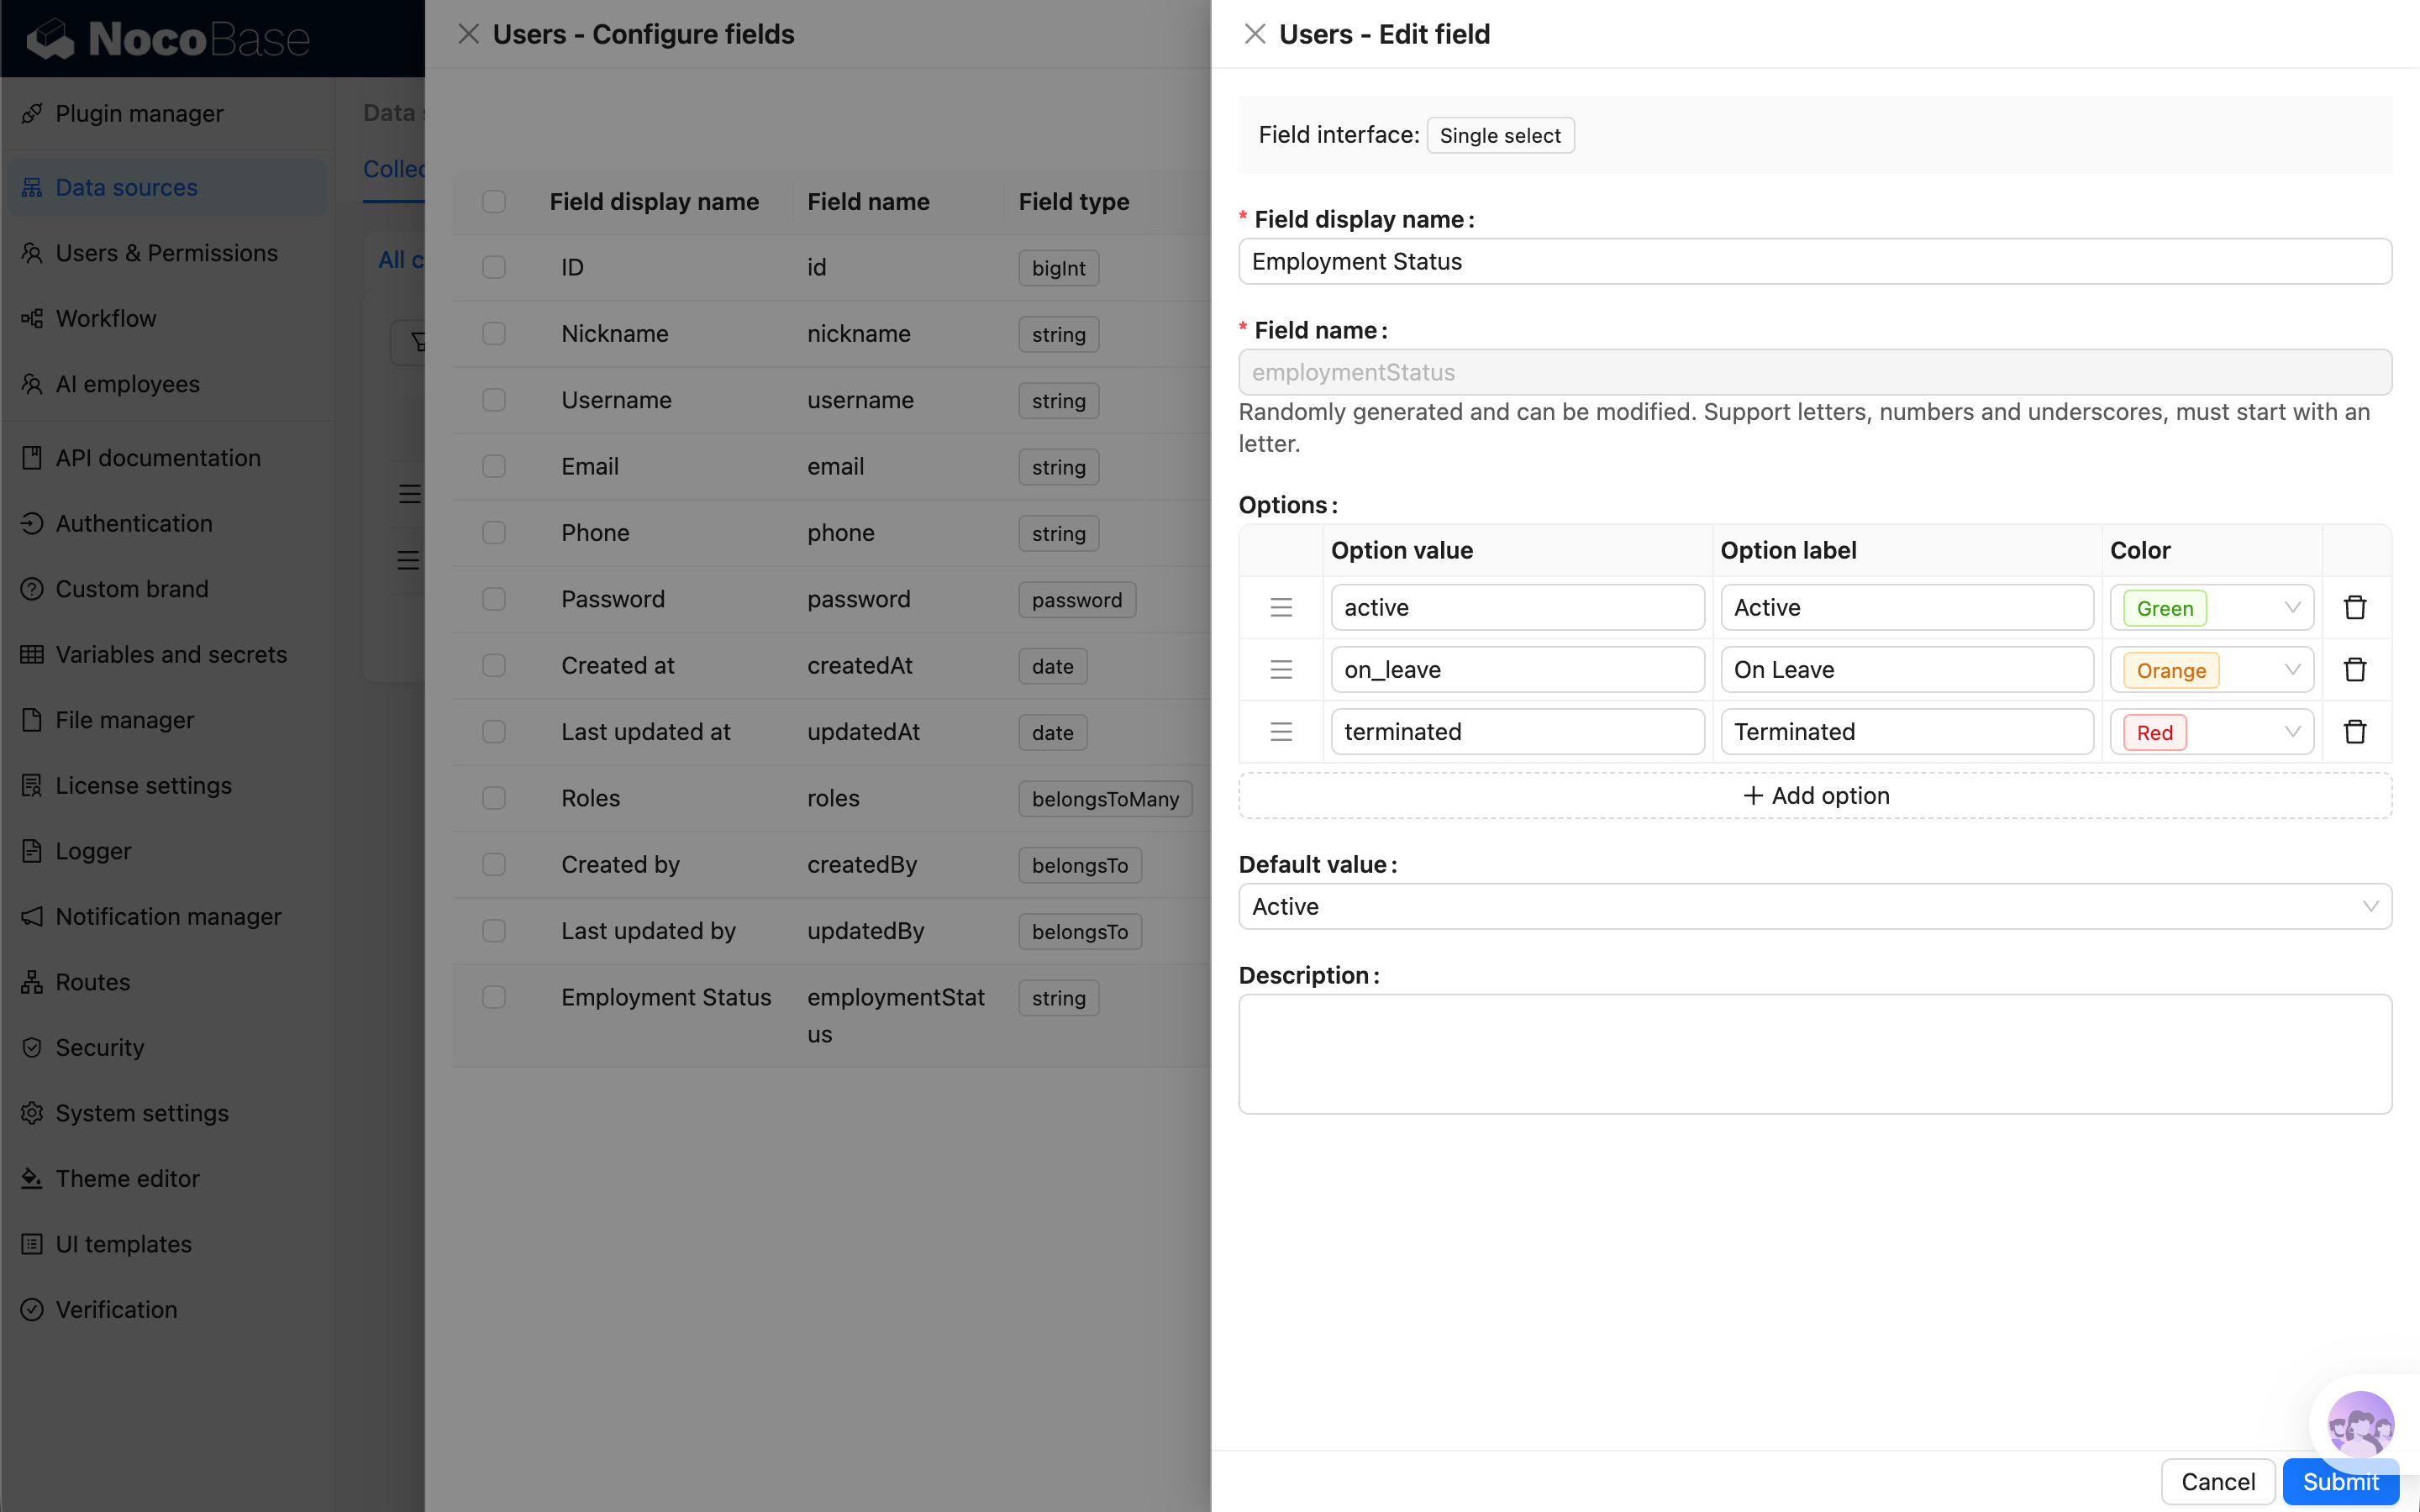The image size is (2420, 1512).
Task: Grab the drag handle beside the active option
Action: [x=1281, y=607]
